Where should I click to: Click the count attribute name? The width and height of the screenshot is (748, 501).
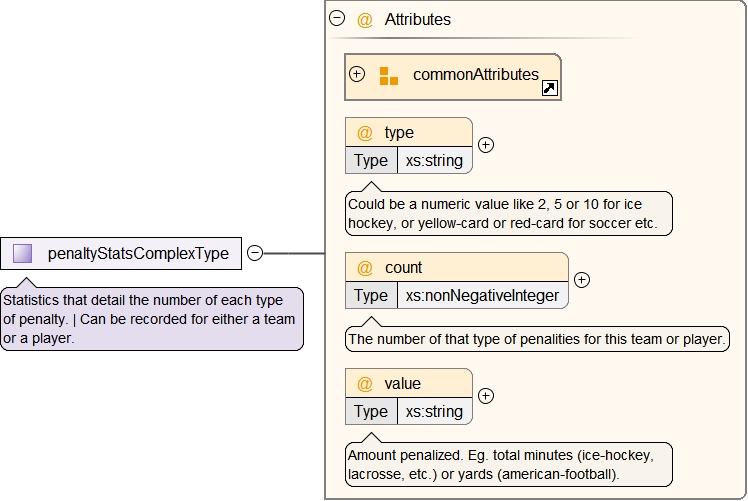tap(404, 268)
